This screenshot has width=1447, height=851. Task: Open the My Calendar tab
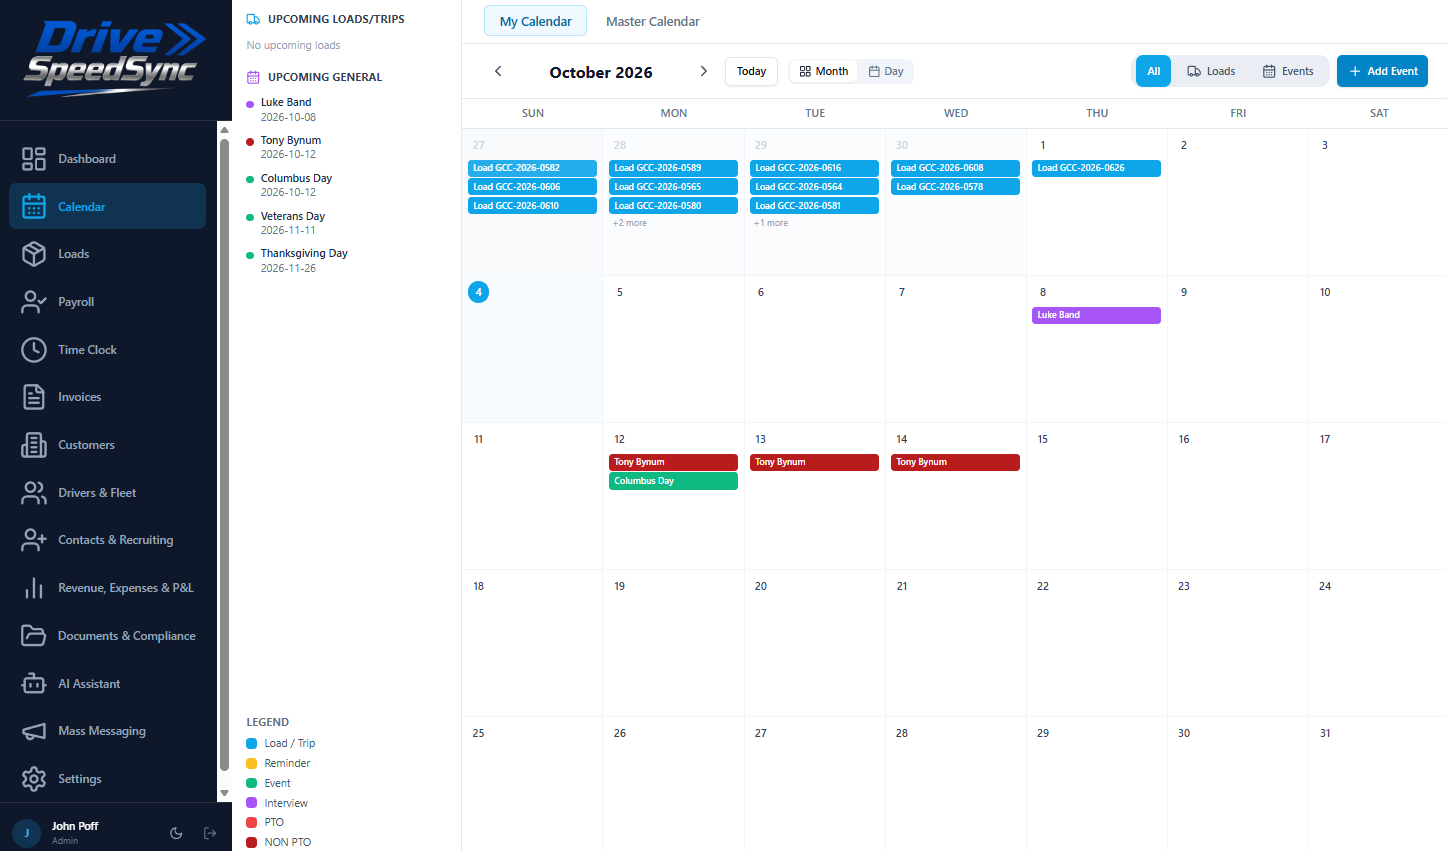(536, 21)
